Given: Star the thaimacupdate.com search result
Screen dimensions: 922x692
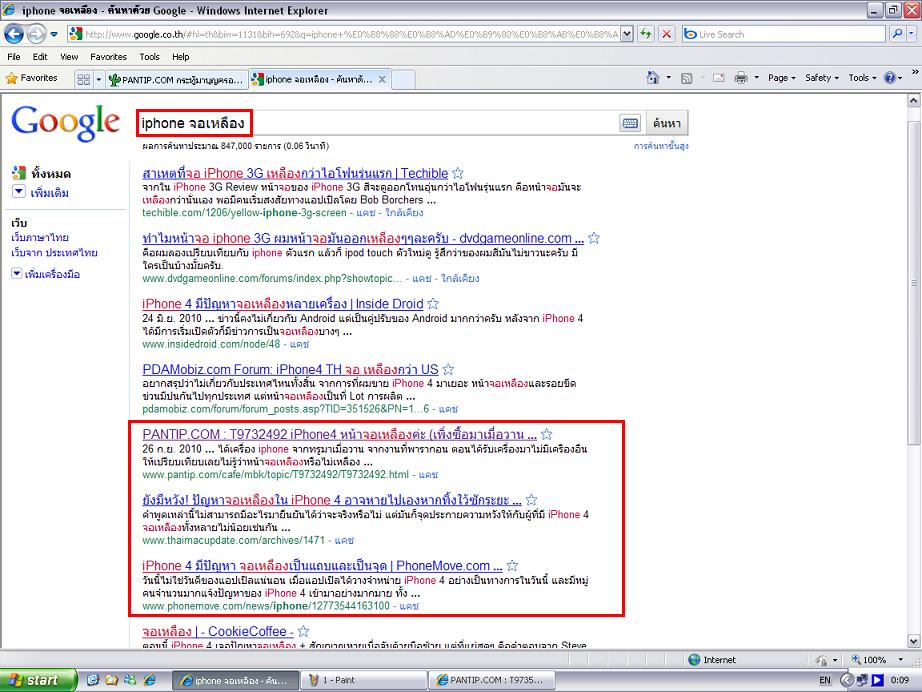Looking at the screenshot, I should [531, 500].
